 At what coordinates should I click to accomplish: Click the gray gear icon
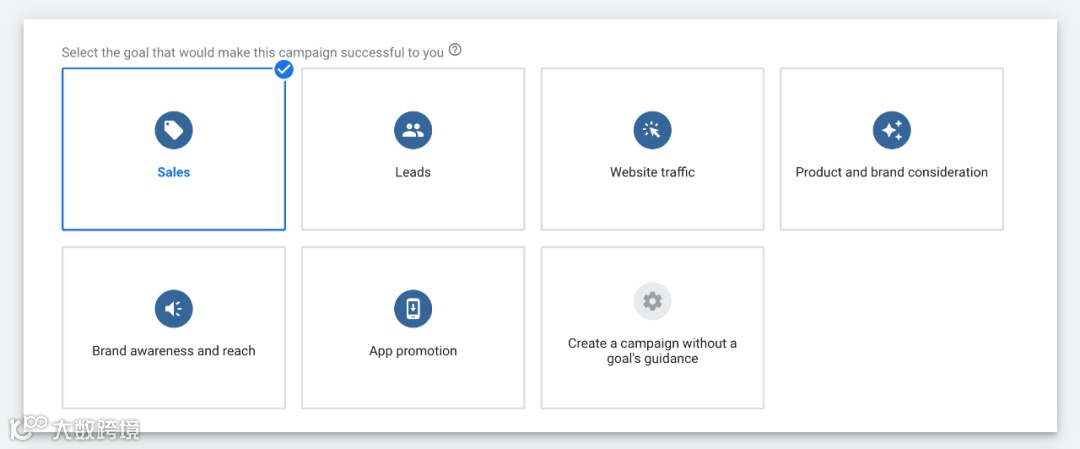tap(652, 301)
